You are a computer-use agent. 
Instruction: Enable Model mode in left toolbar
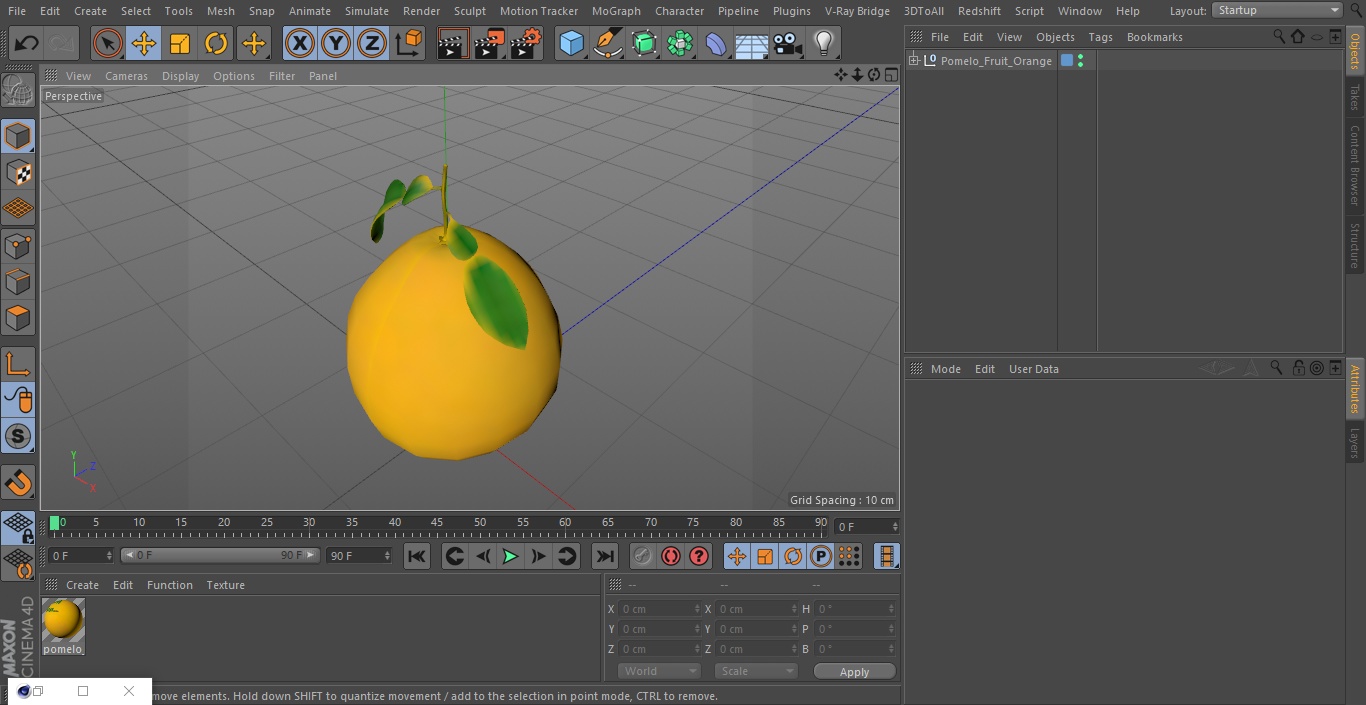(x=18, y=136)
